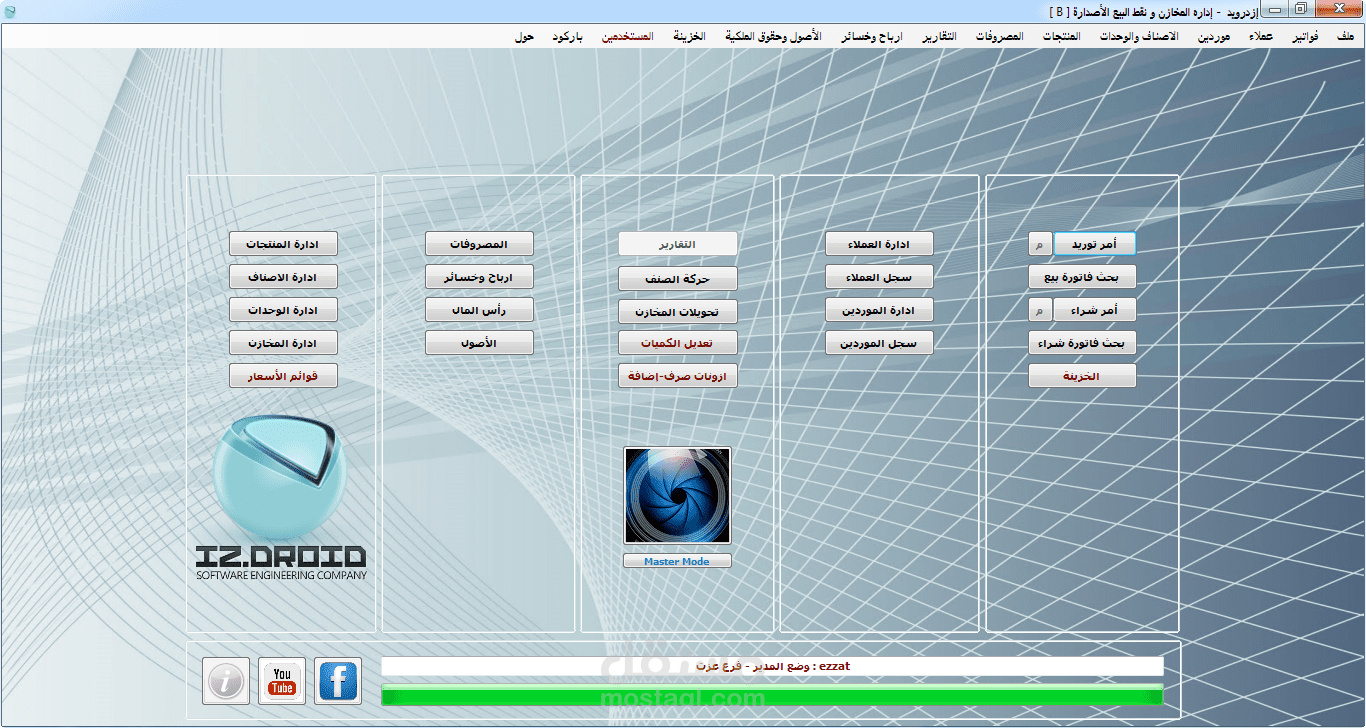Open the المنتجات menu
Screen dimensions: 1366x728
(x=1061, y=37)
